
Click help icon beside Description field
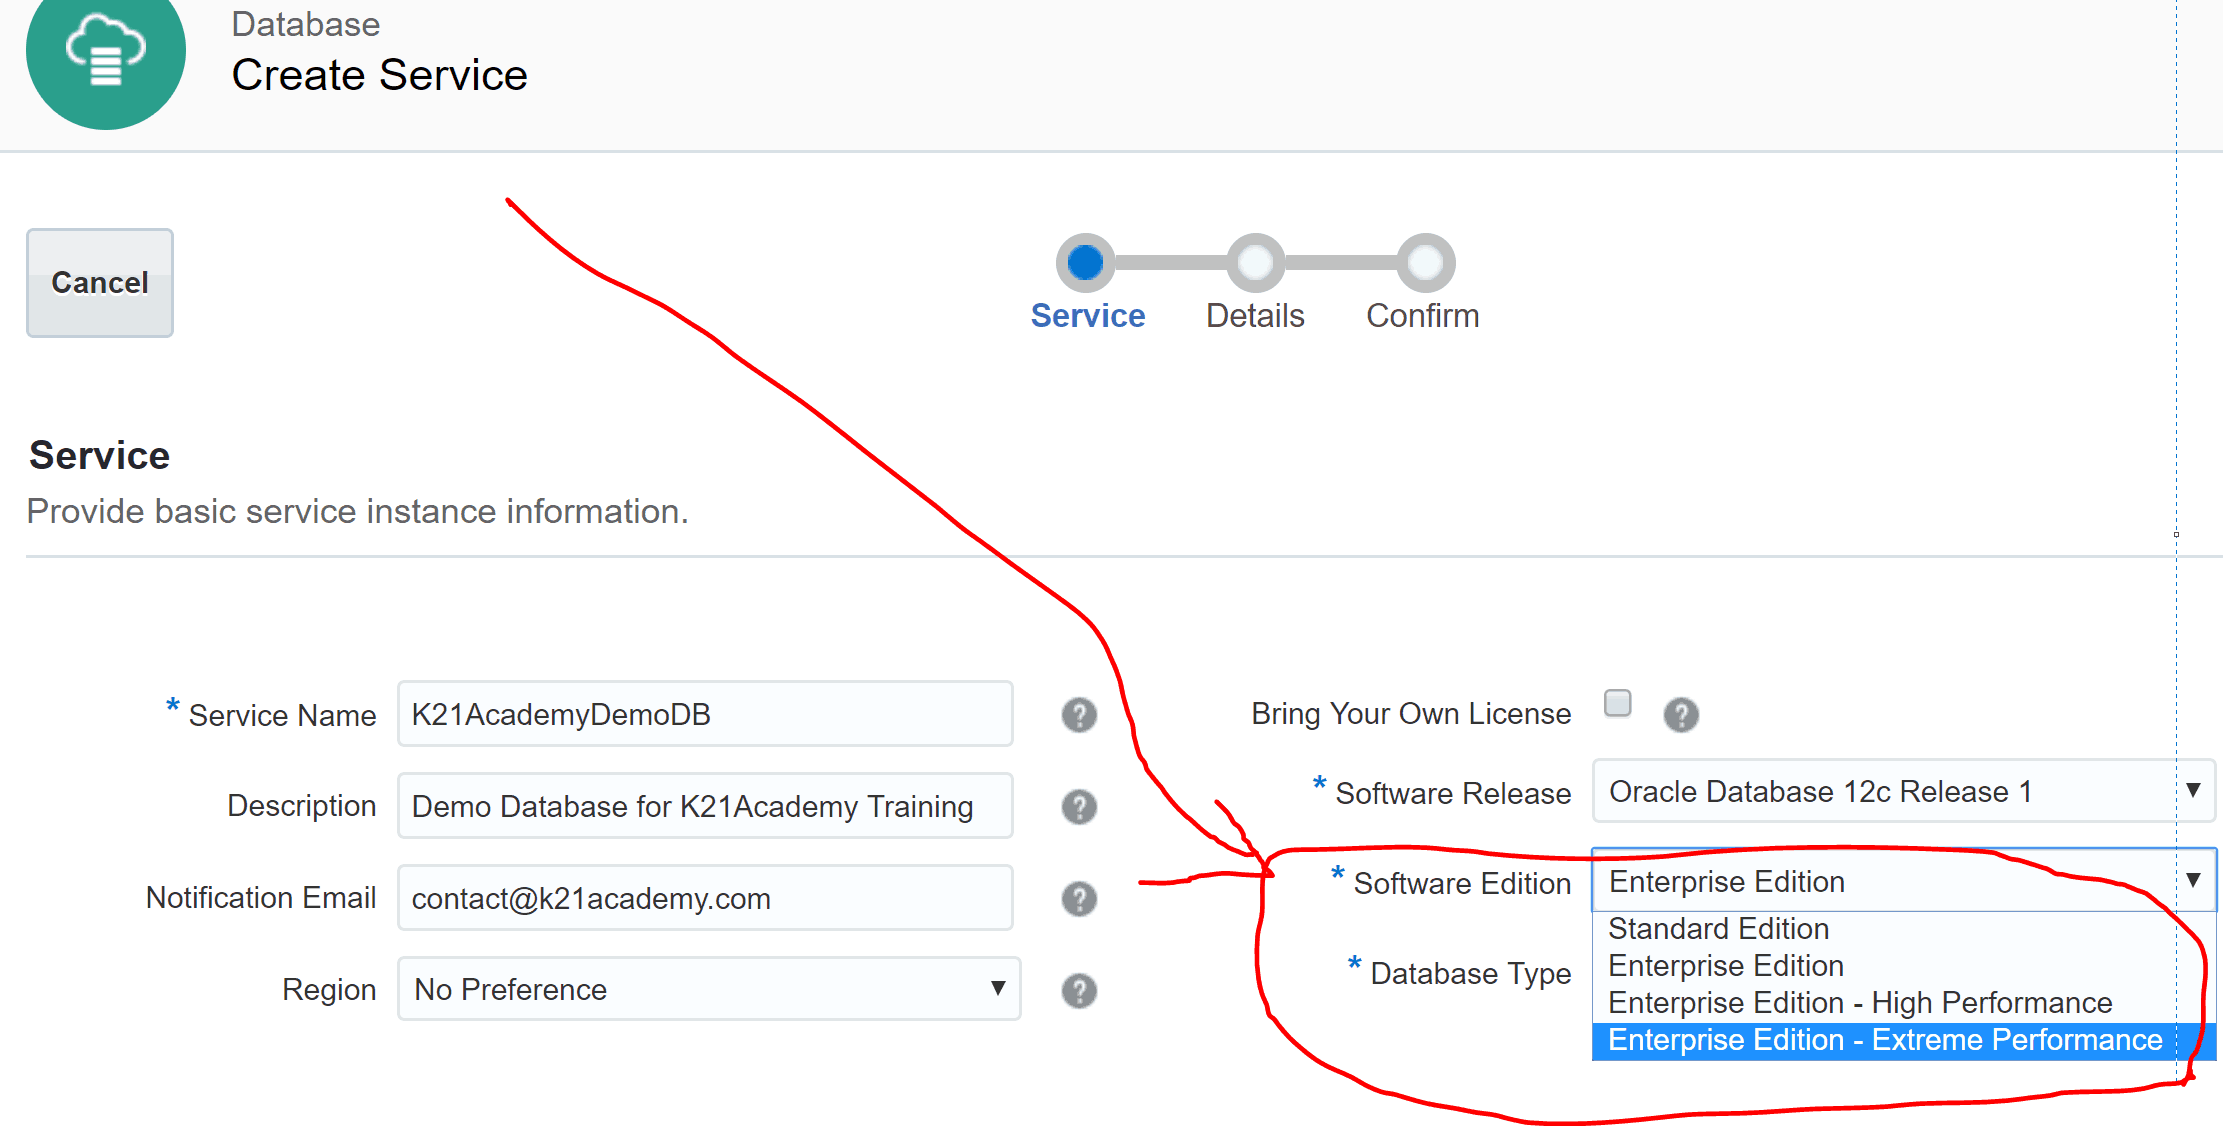pos(1079,807)
